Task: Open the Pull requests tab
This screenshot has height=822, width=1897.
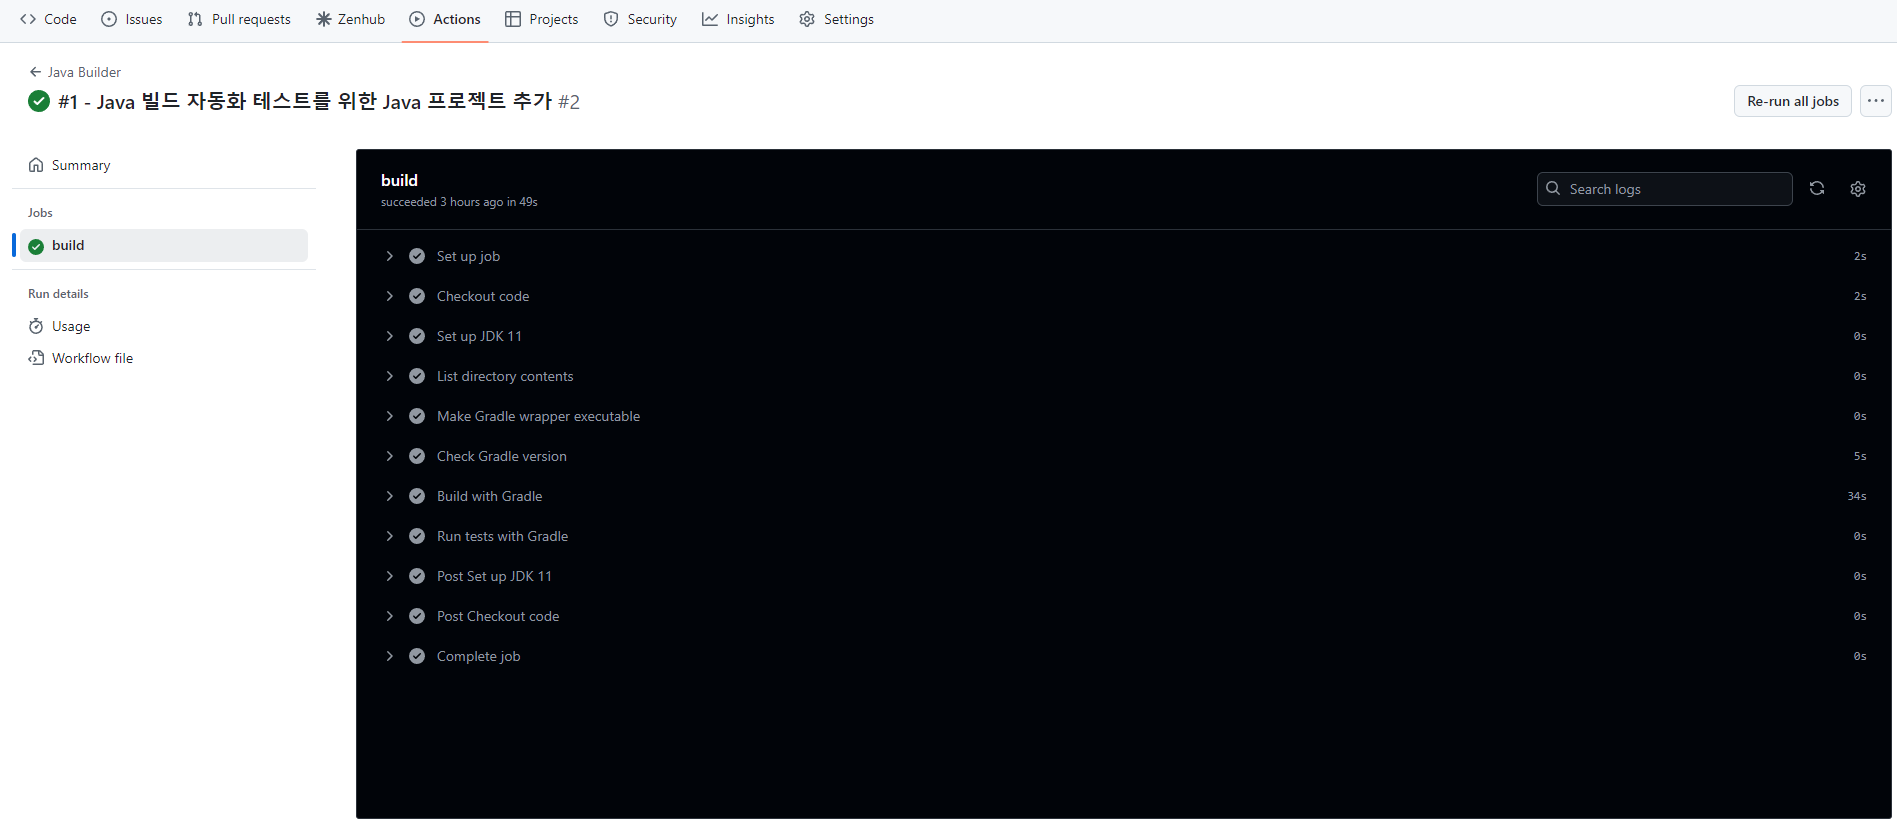Action: 239,19
